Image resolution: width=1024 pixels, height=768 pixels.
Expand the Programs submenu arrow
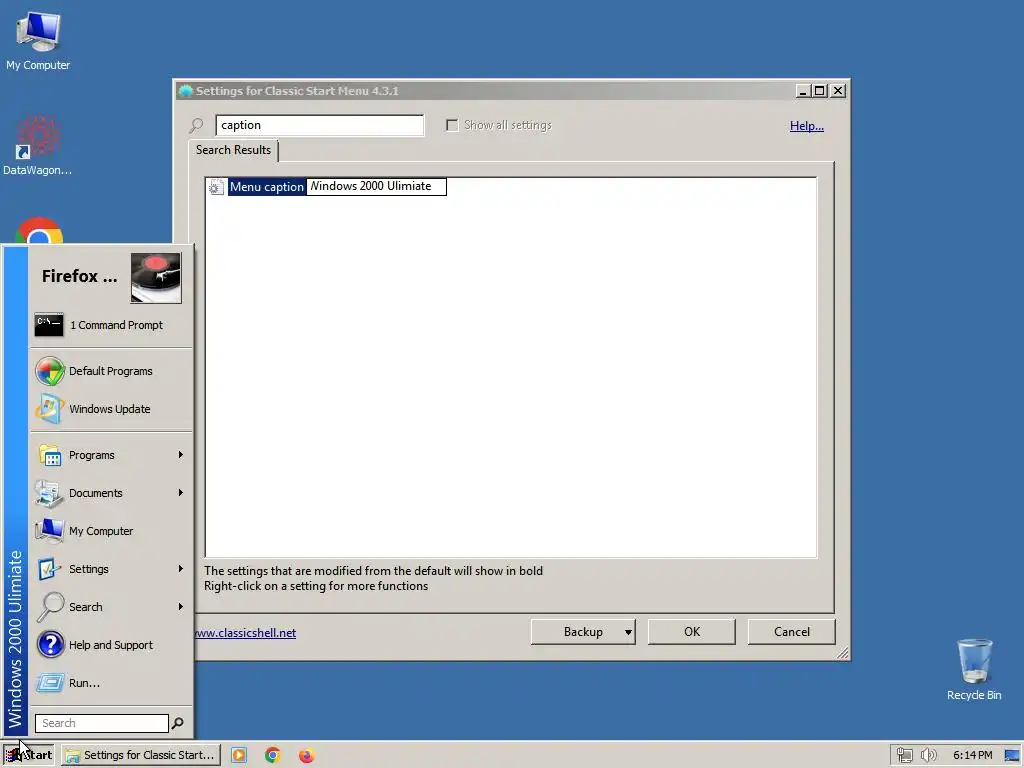coord(180,455)
